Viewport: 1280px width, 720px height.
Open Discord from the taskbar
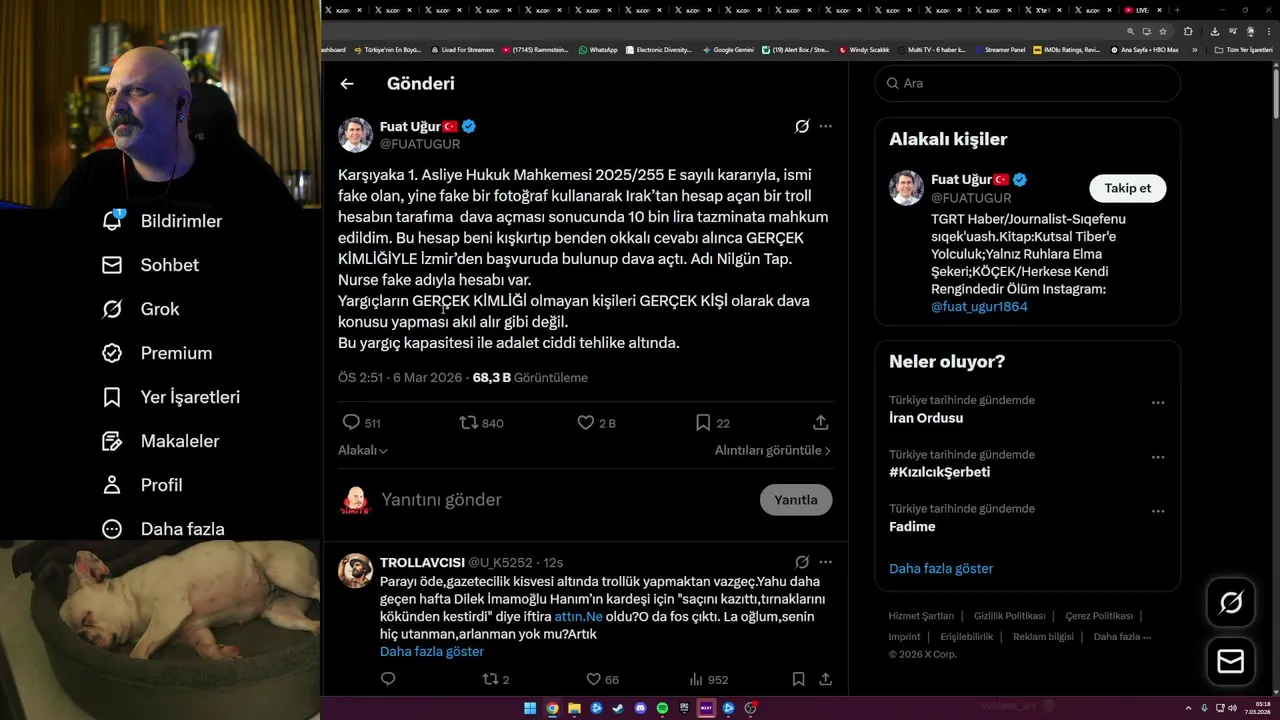pos(640,708)
